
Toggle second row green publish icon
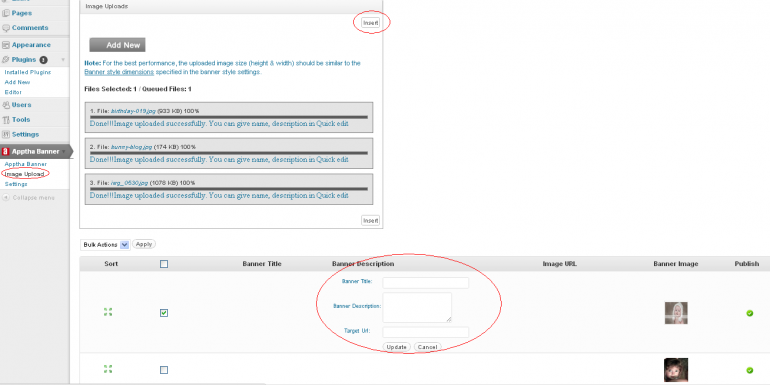[x=749, y=370]
